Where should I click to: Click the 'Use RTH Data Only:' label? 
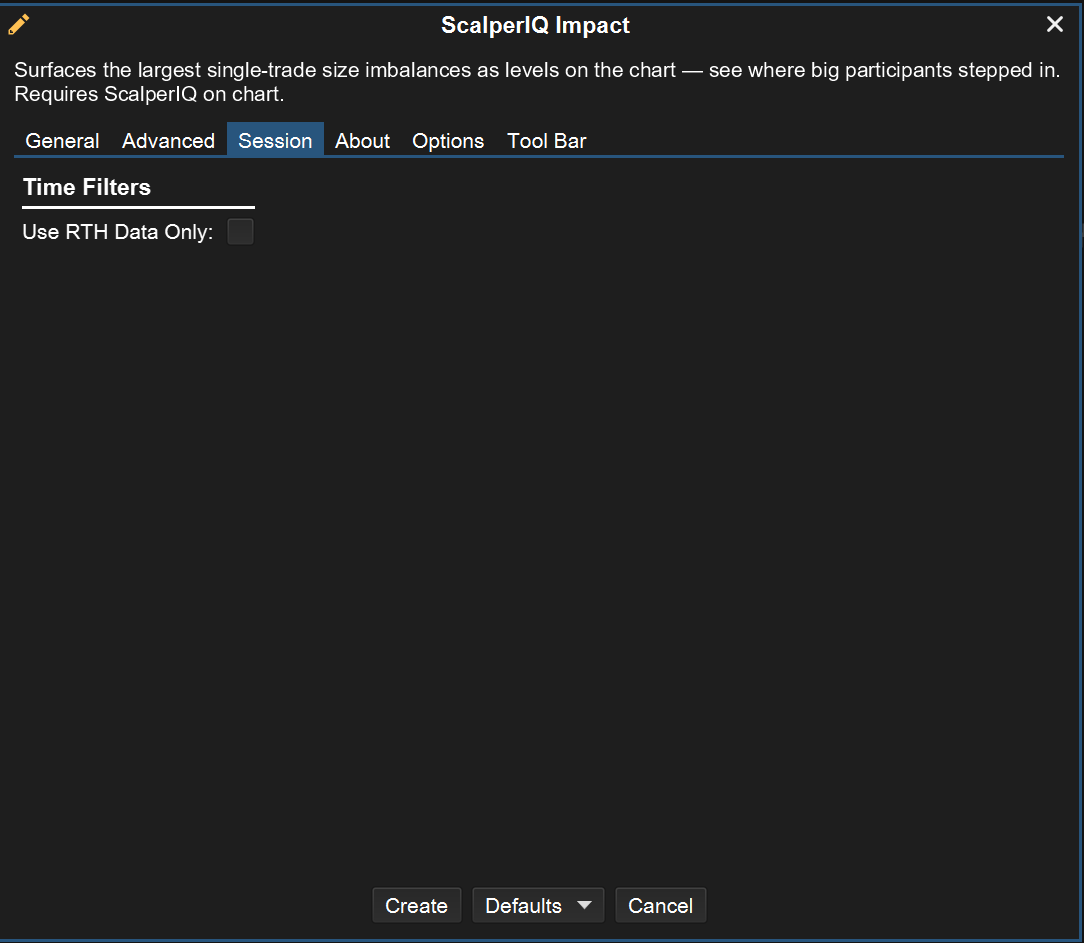click(x=118, y=232)
